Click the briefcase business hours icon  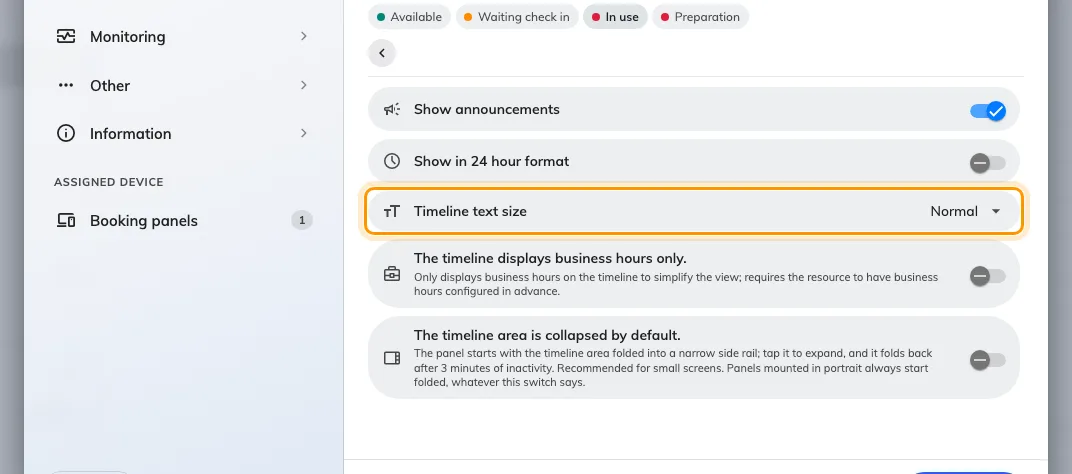(392, 274)
